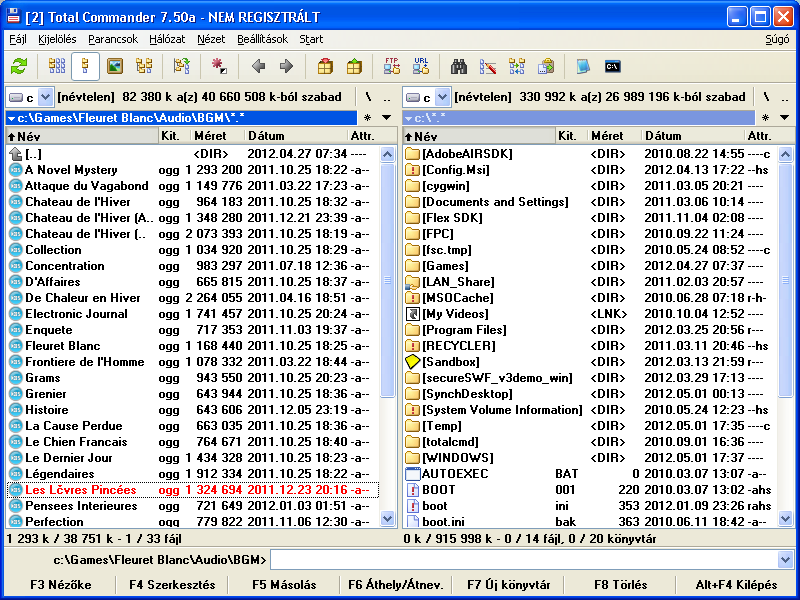
Task: Open the Synchronize directories toolbar icon
Action: pos(517,66)
